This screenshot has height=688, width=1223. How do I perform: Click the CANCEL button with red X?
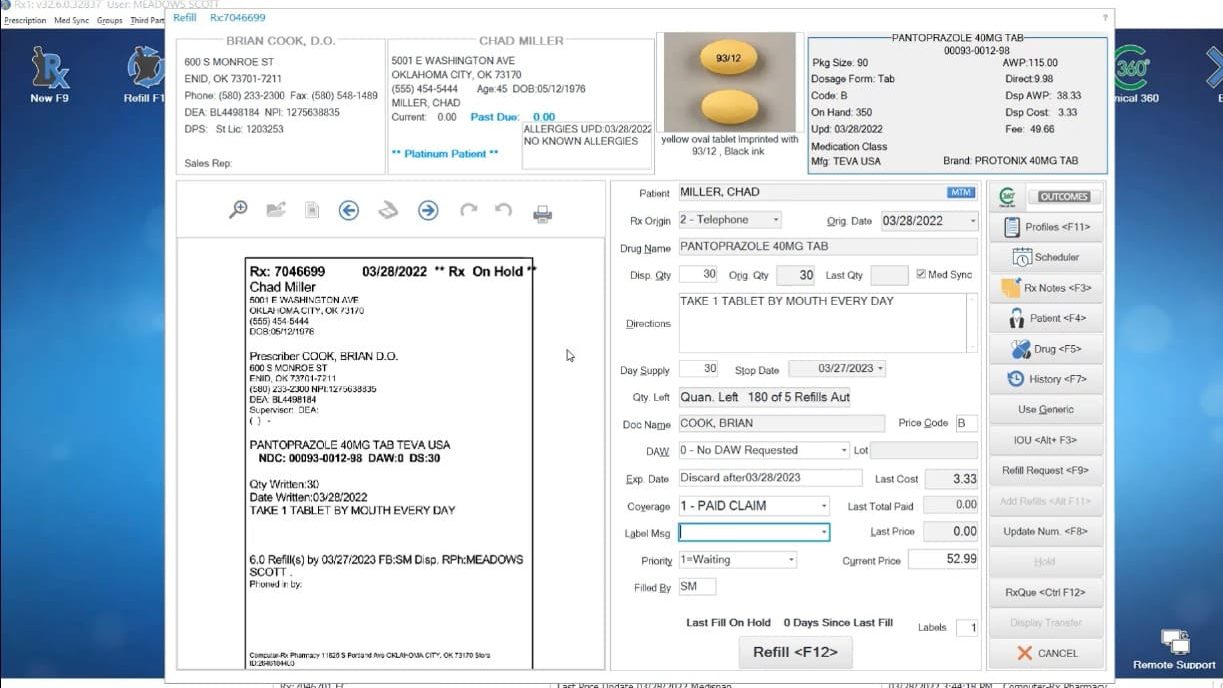point(1046,653)
